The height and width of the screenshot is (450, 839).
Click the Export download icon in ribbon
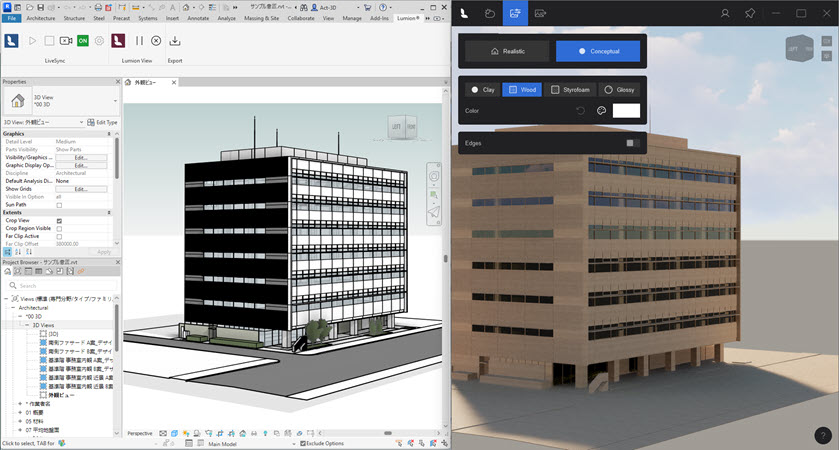(175, 41)
